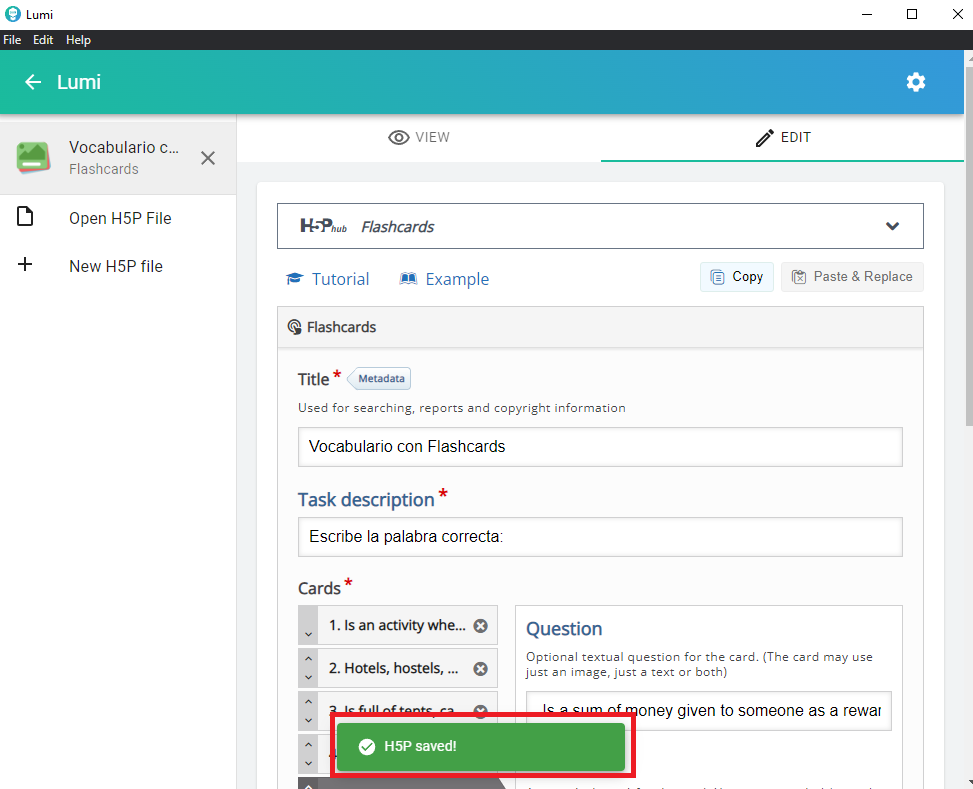Viewport: 973px width, 789px height.
Task: Click the Title text field
Action: pos(600,447)
